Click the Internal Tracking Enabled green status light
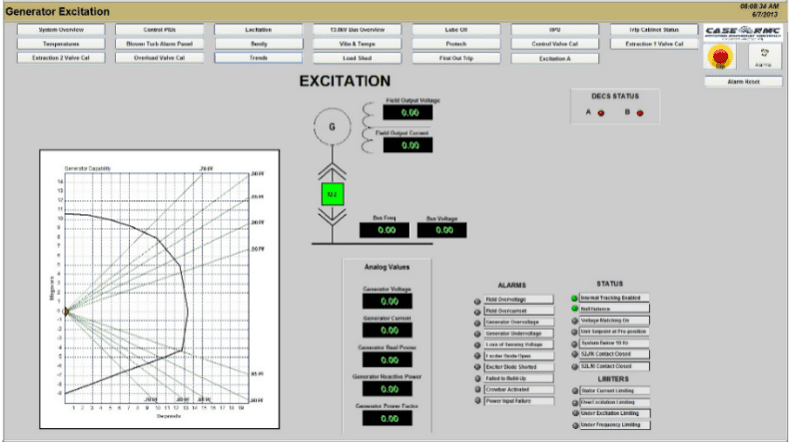 (x=575, y=297)
